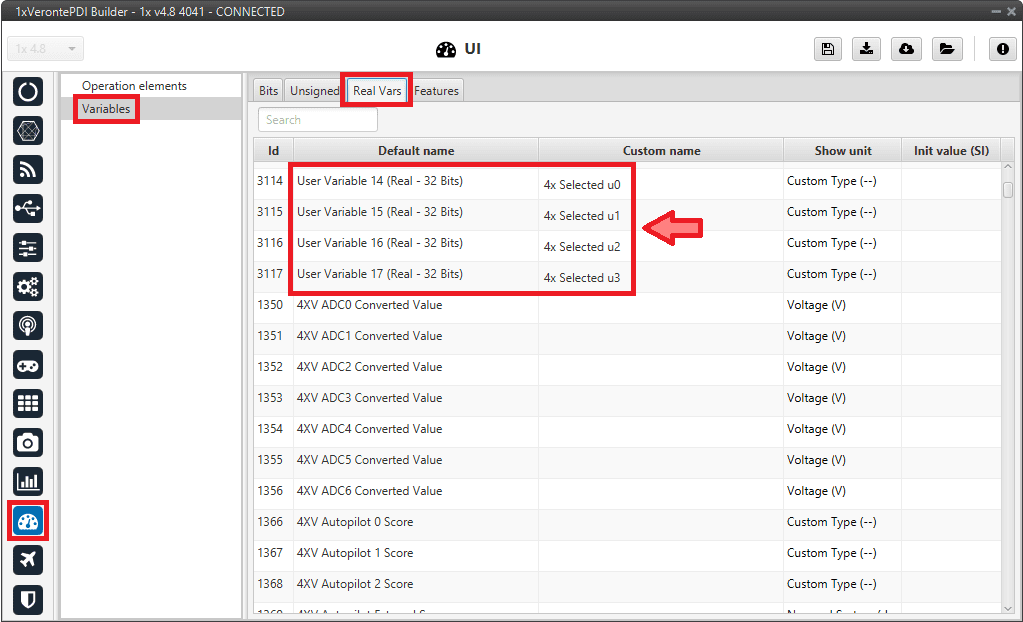
Task: Click the vertical scrollbar thumb in table
Action: [x=1008, y=190]
